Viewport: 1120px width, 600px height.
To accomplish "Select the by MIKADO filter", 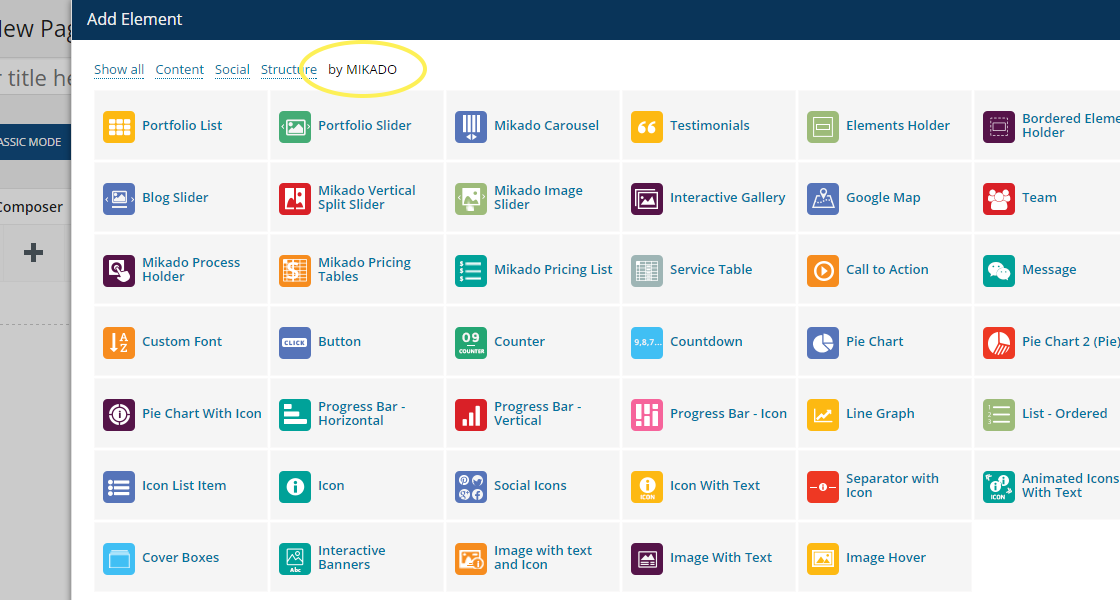I will click(x=362, y=70).
